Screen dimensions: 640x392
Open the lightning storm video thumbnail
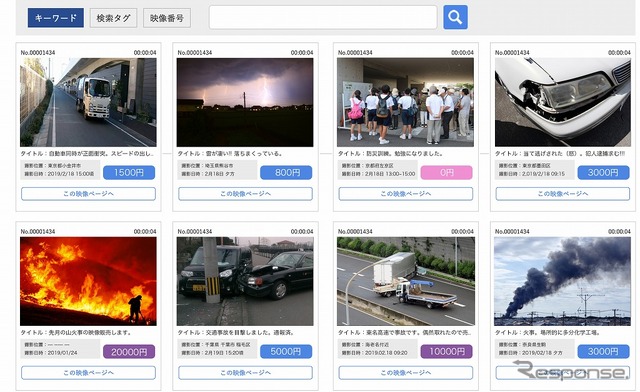(245, 102)
